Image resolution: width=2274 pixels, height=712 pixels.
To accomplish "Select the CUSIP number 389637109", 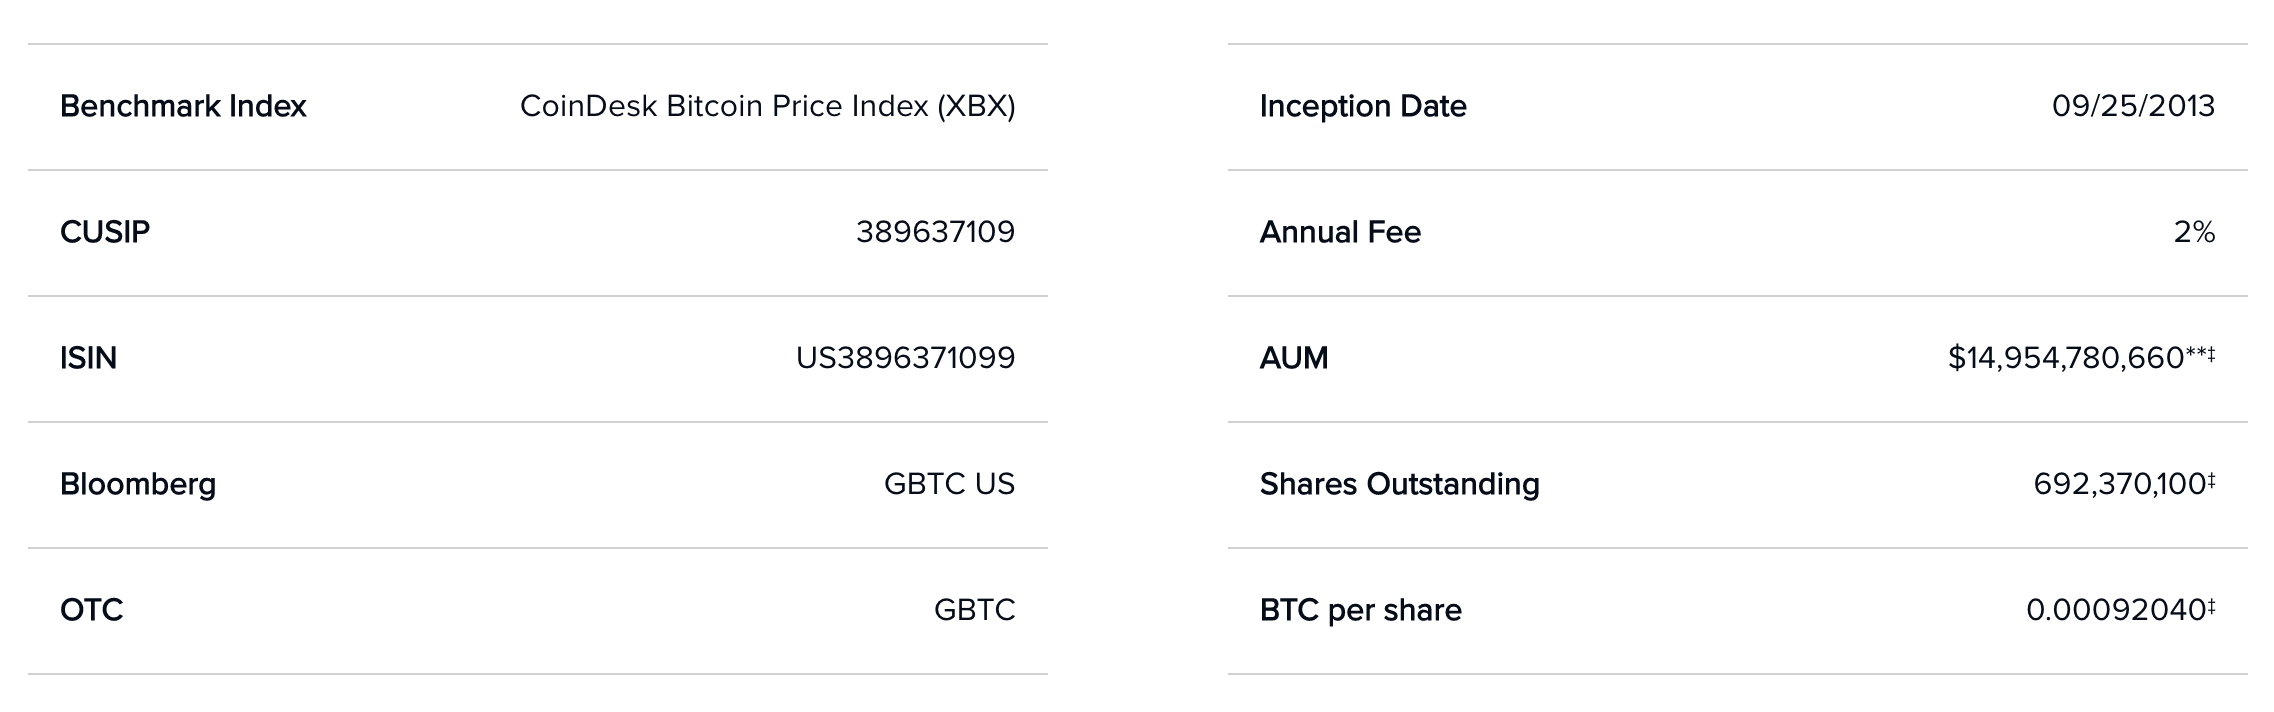I will click(935, 232).
